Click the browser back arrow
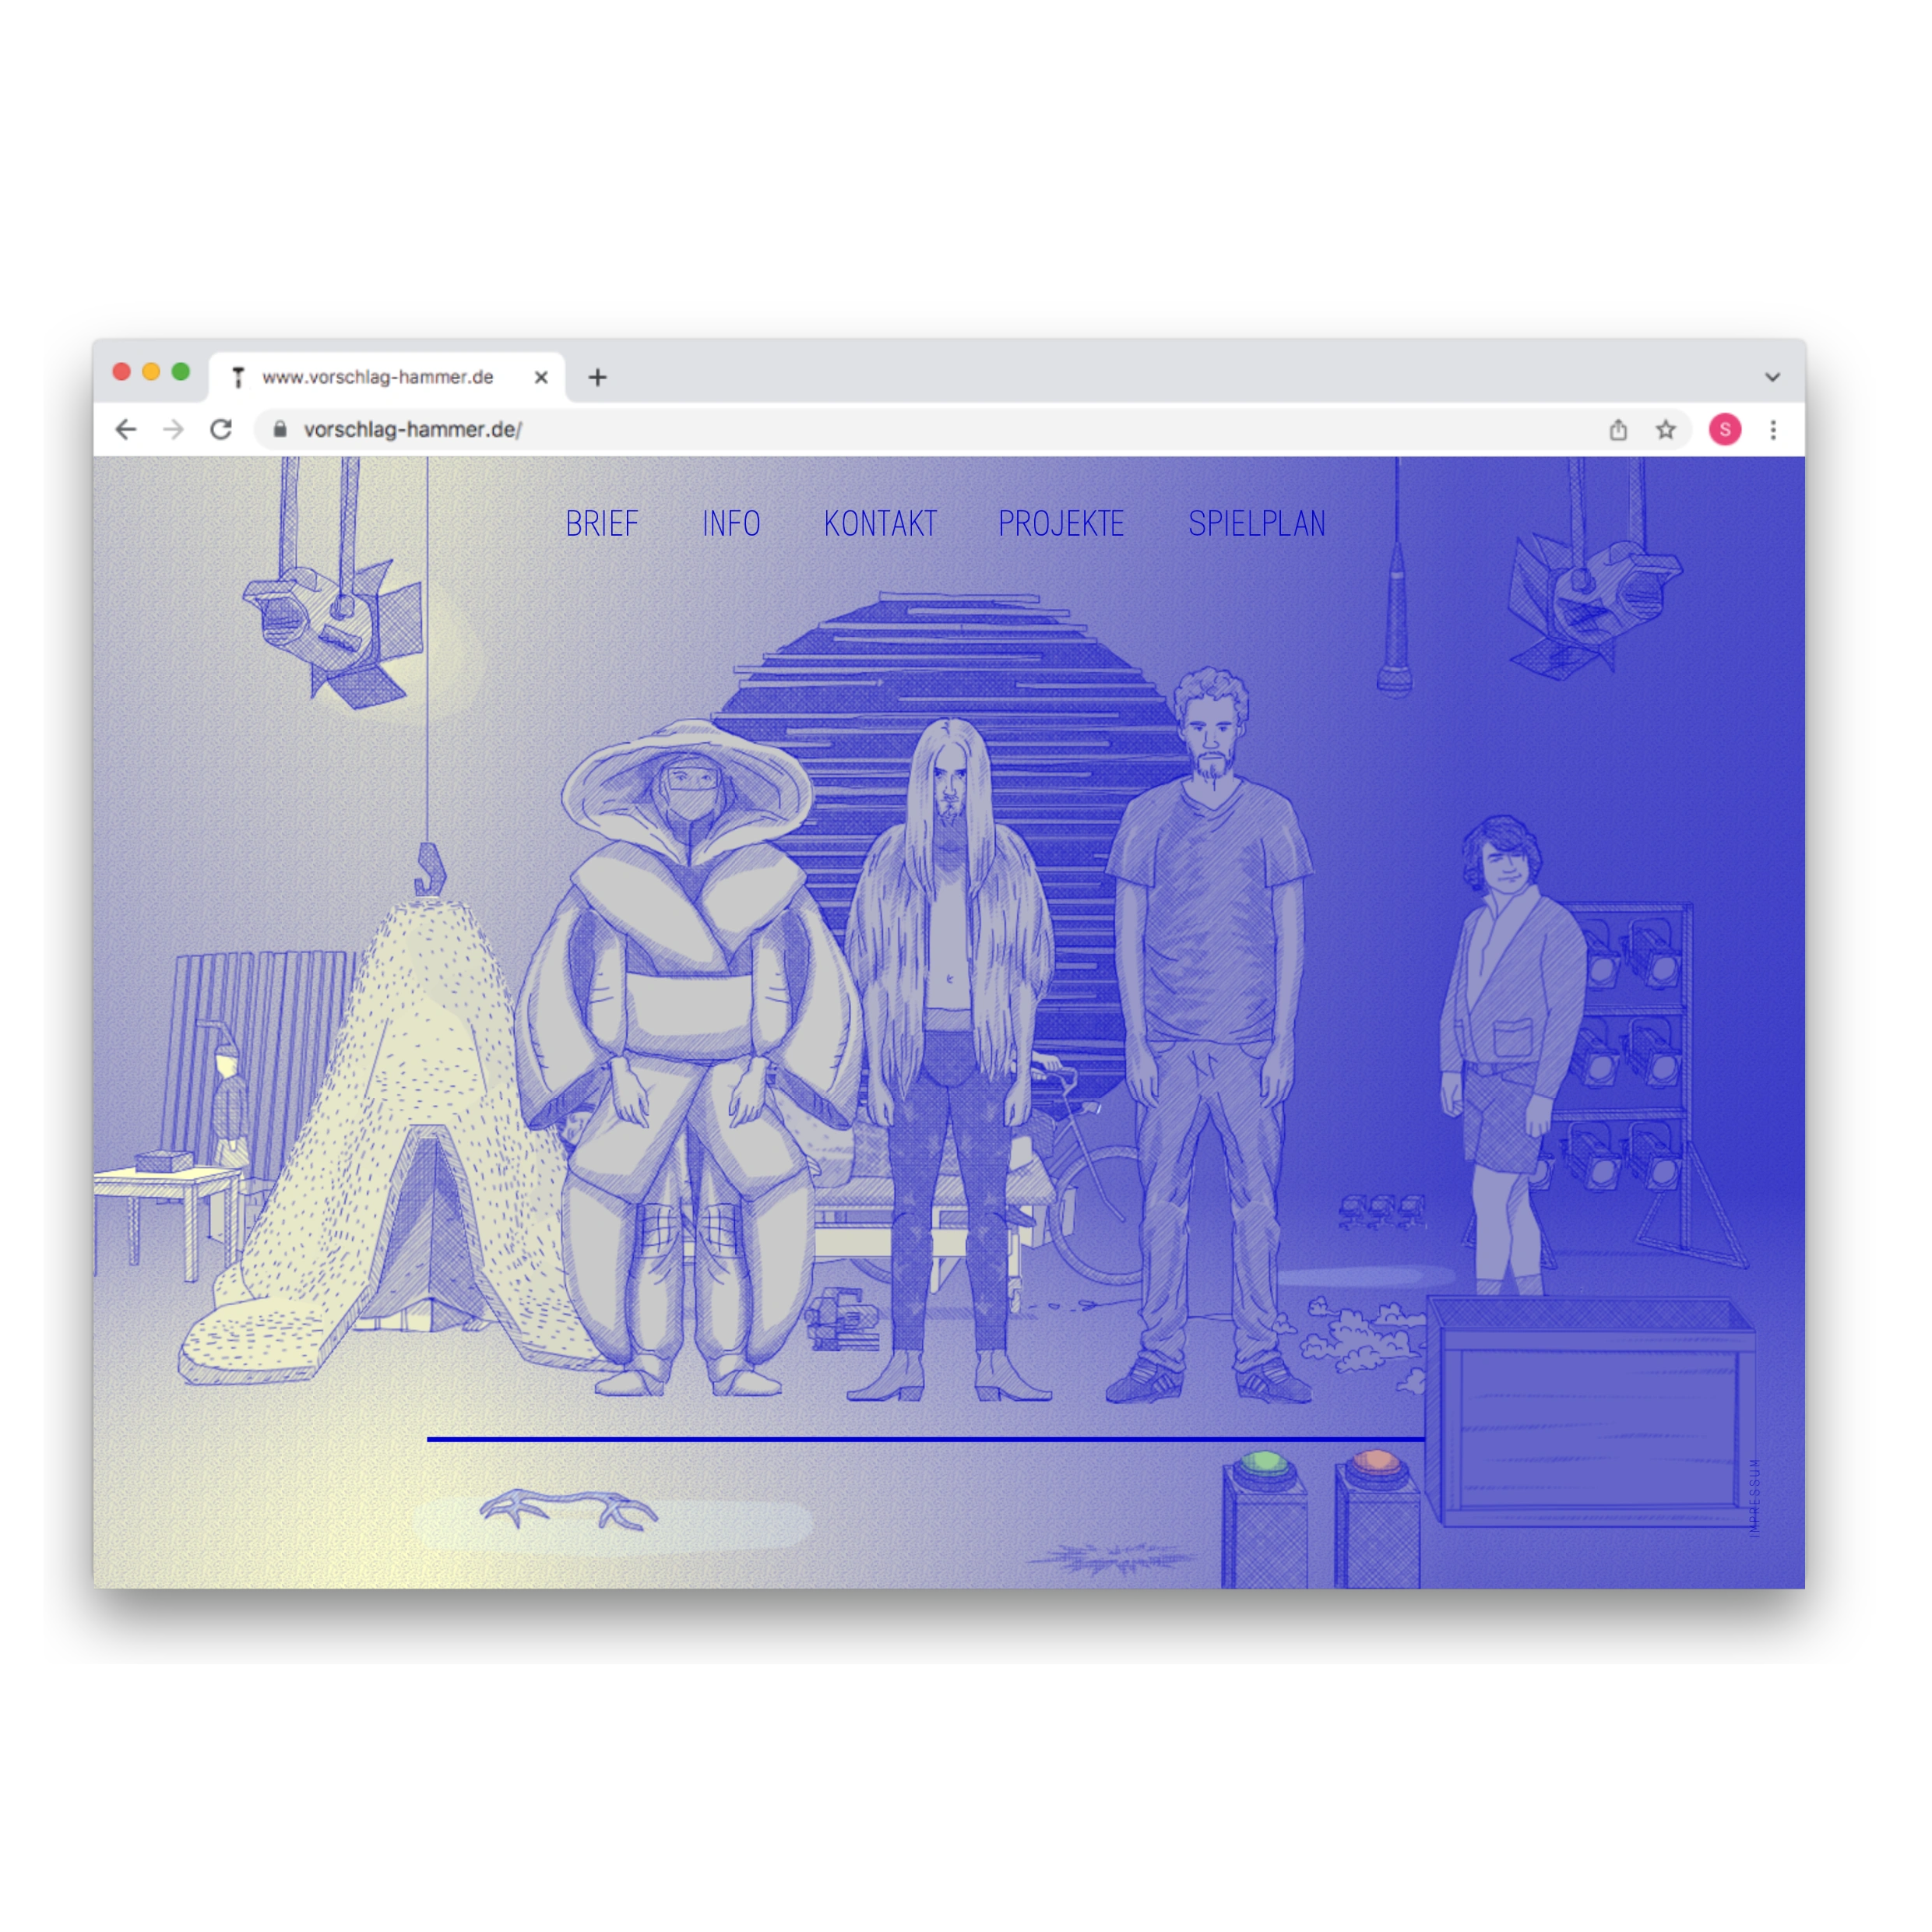This screenshot has height=1932, width=1932. click(x=126, y=430)
